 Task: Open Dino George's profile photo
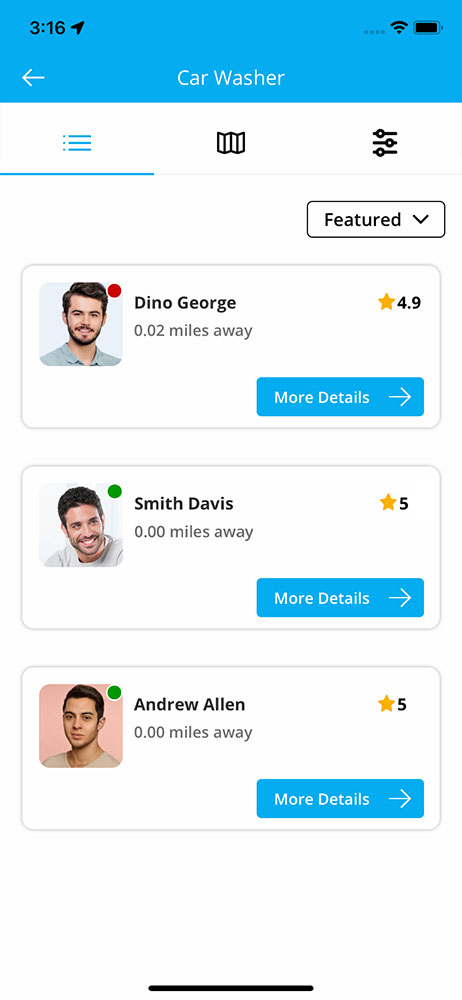point(80,324)
